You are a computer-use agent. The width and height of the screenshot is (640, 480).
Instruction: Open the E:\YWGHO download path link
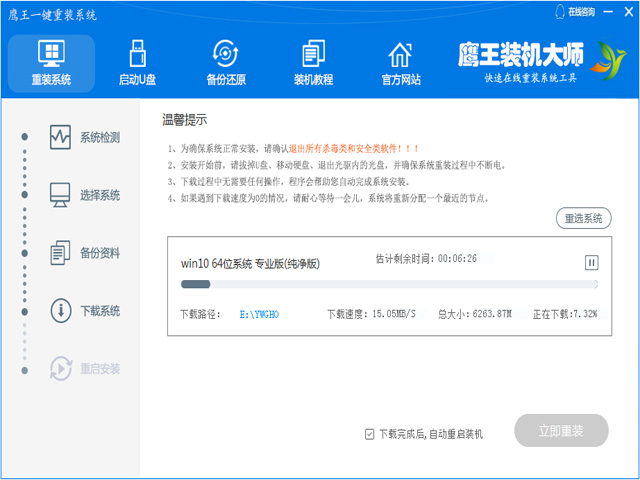coord(259,314)
